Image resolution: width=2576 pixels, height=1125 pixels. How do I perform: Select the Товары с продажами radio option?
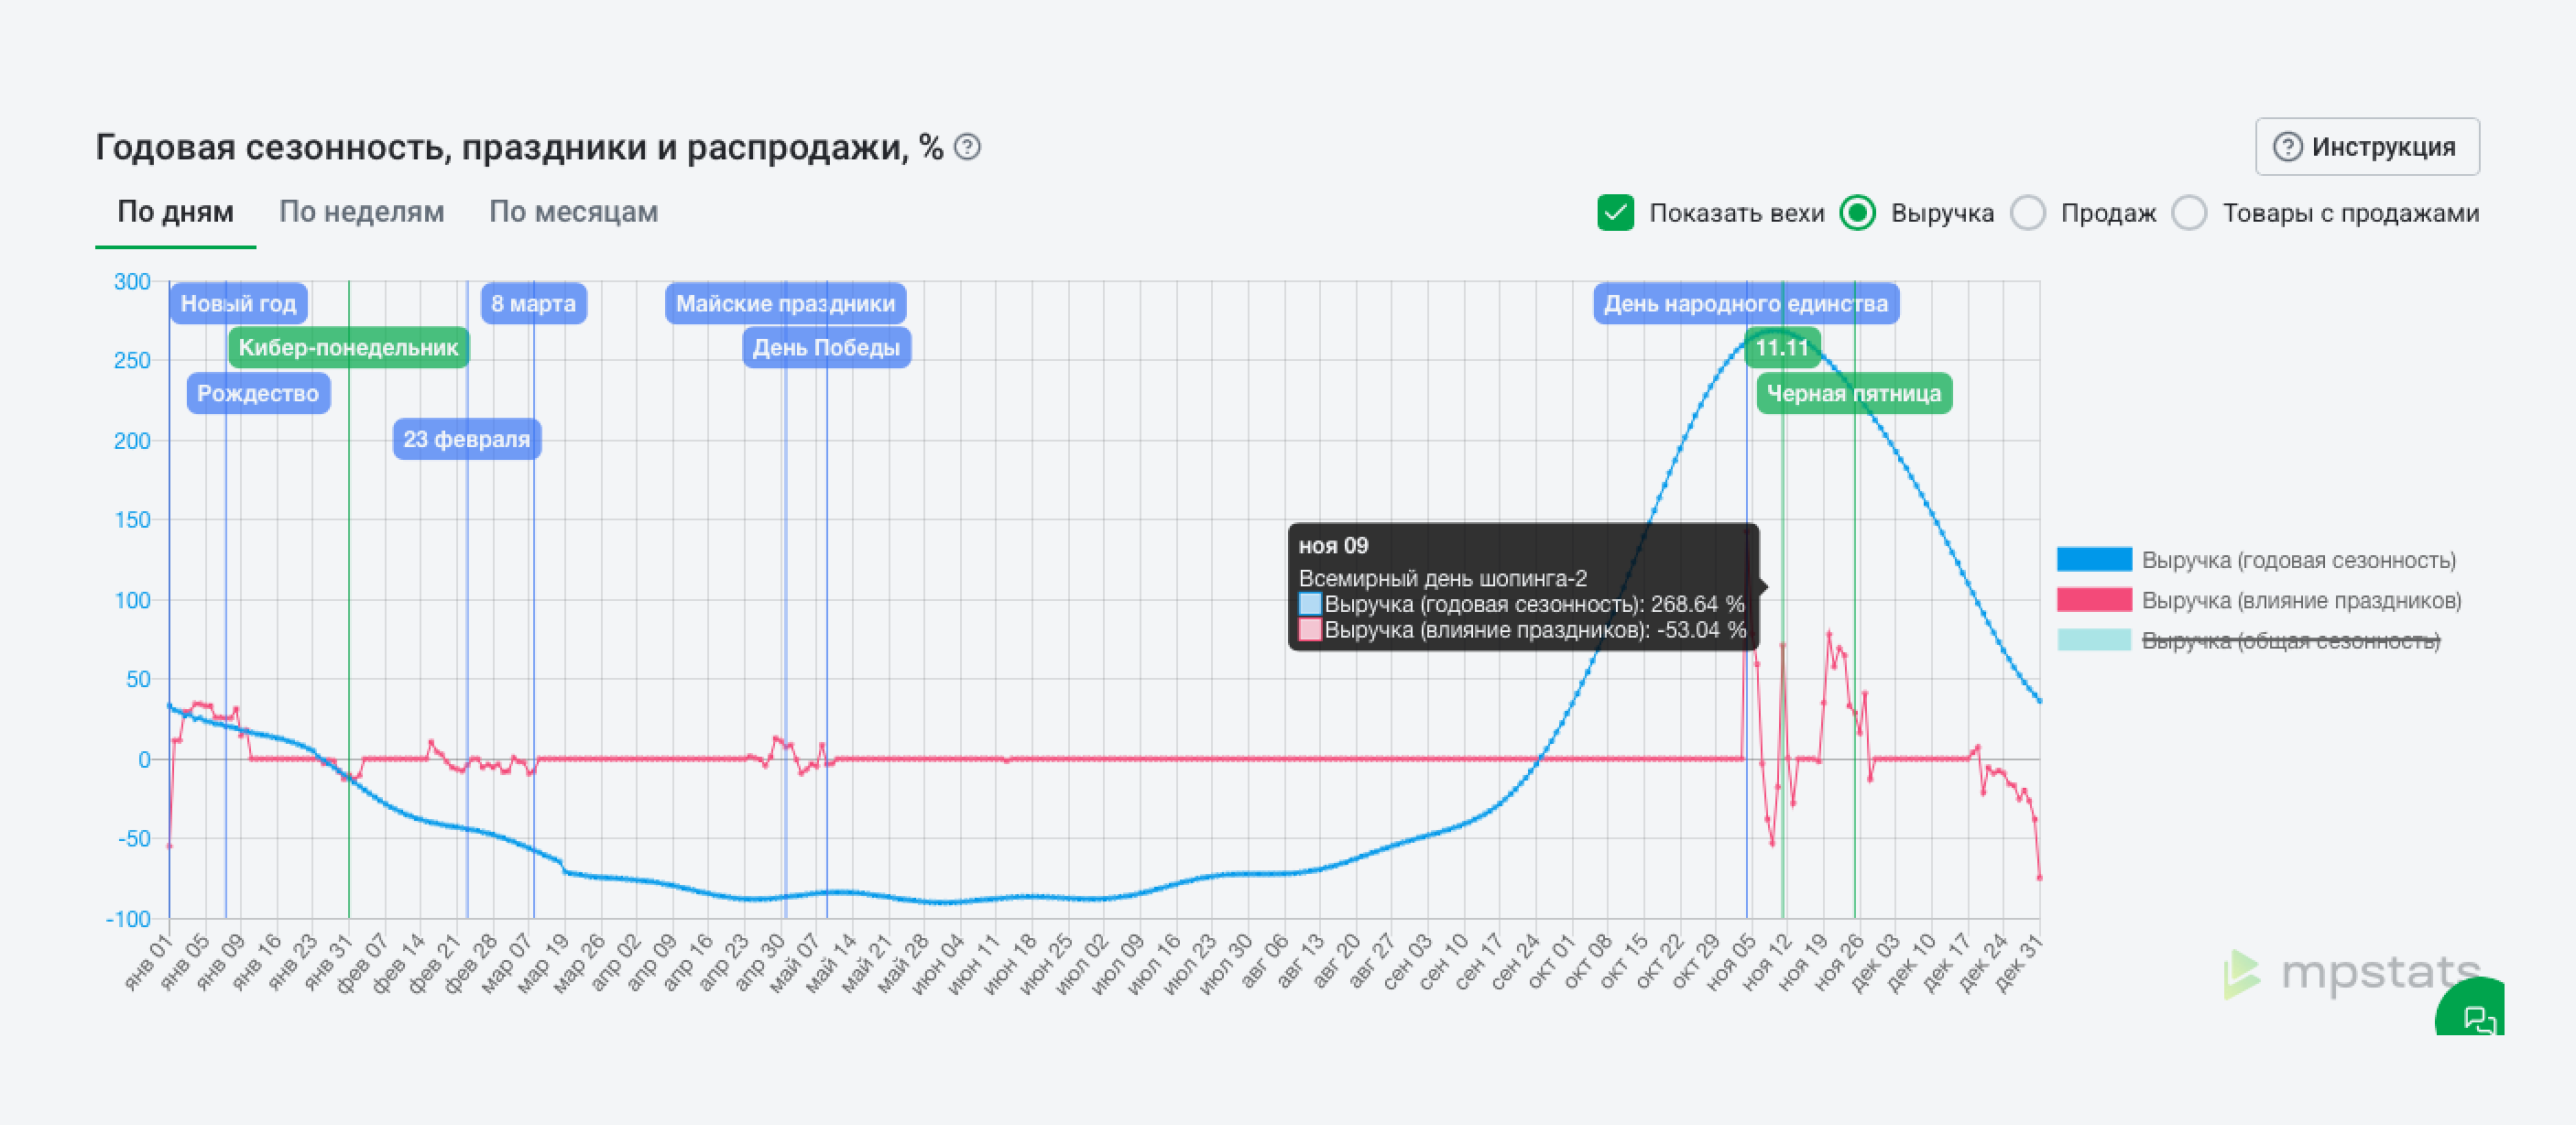[2189, 213]
